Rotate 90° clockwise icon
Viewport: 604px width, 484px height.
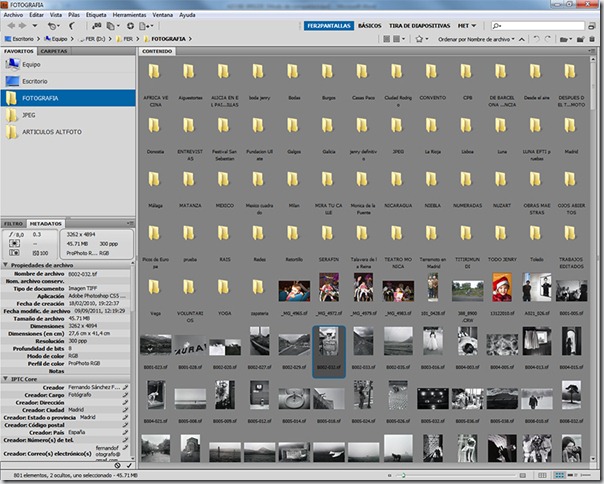pyautogui.click(x=547, y=39)
